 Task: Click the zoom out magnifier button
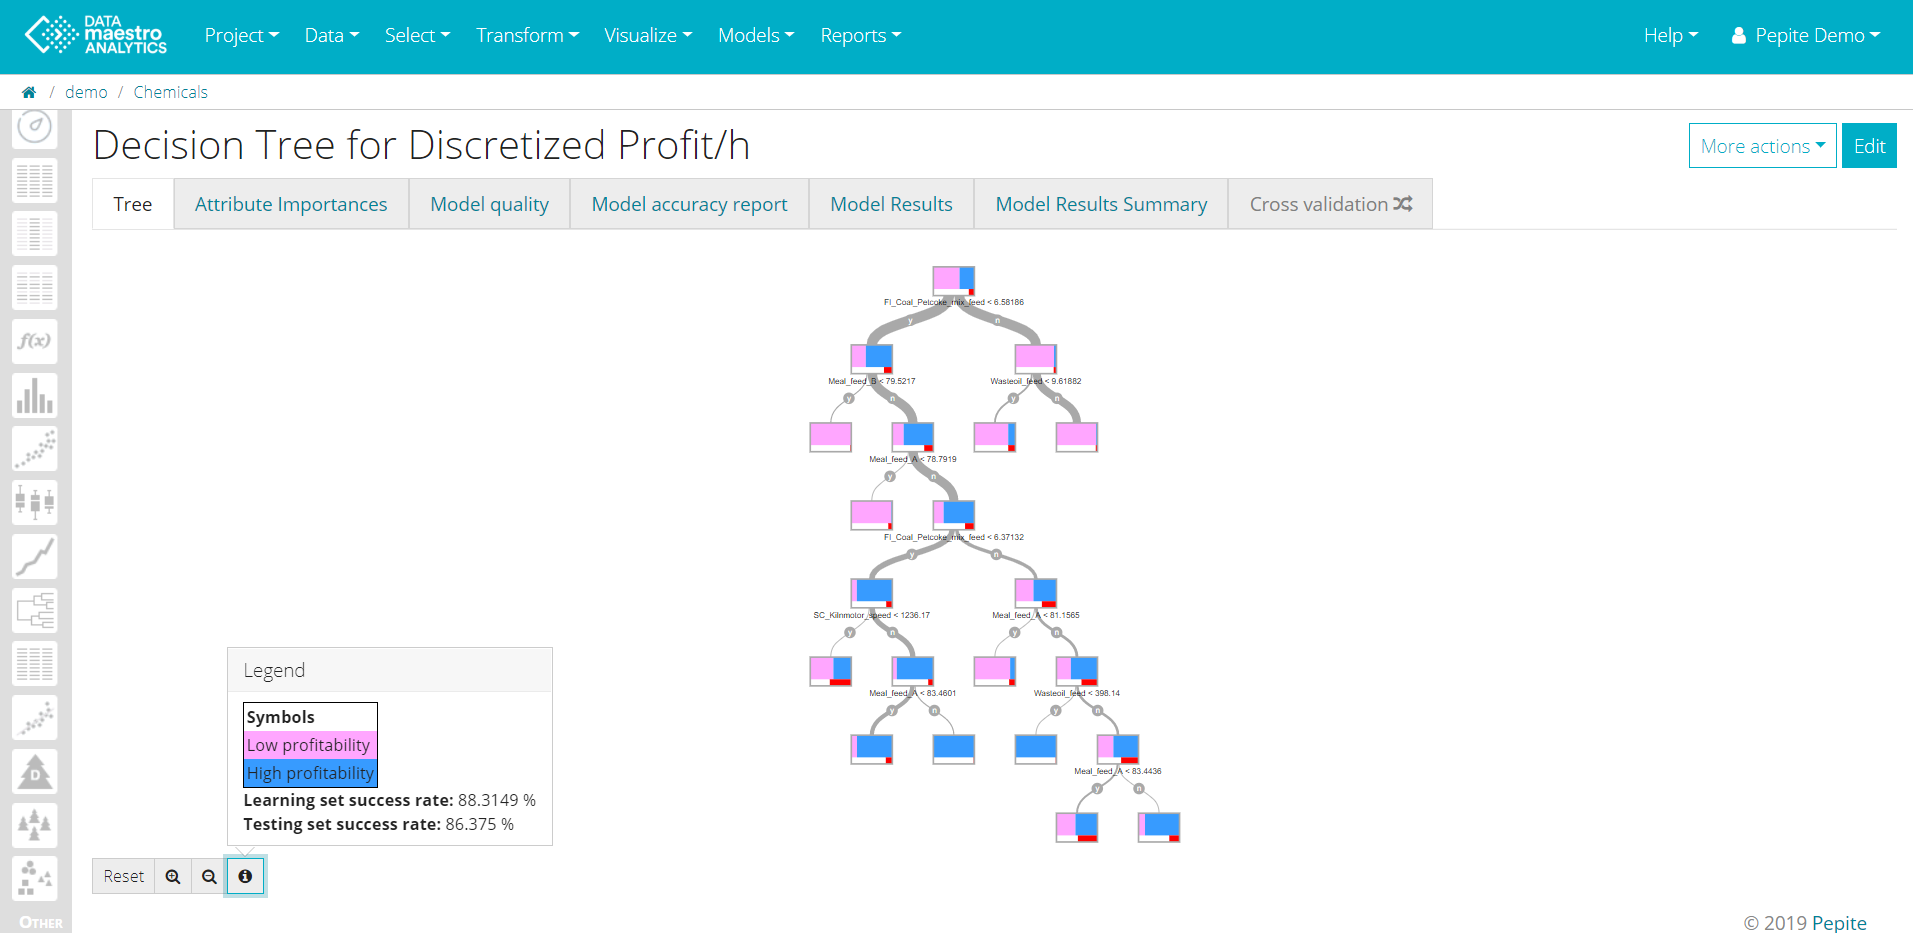(x=209, y=876)
